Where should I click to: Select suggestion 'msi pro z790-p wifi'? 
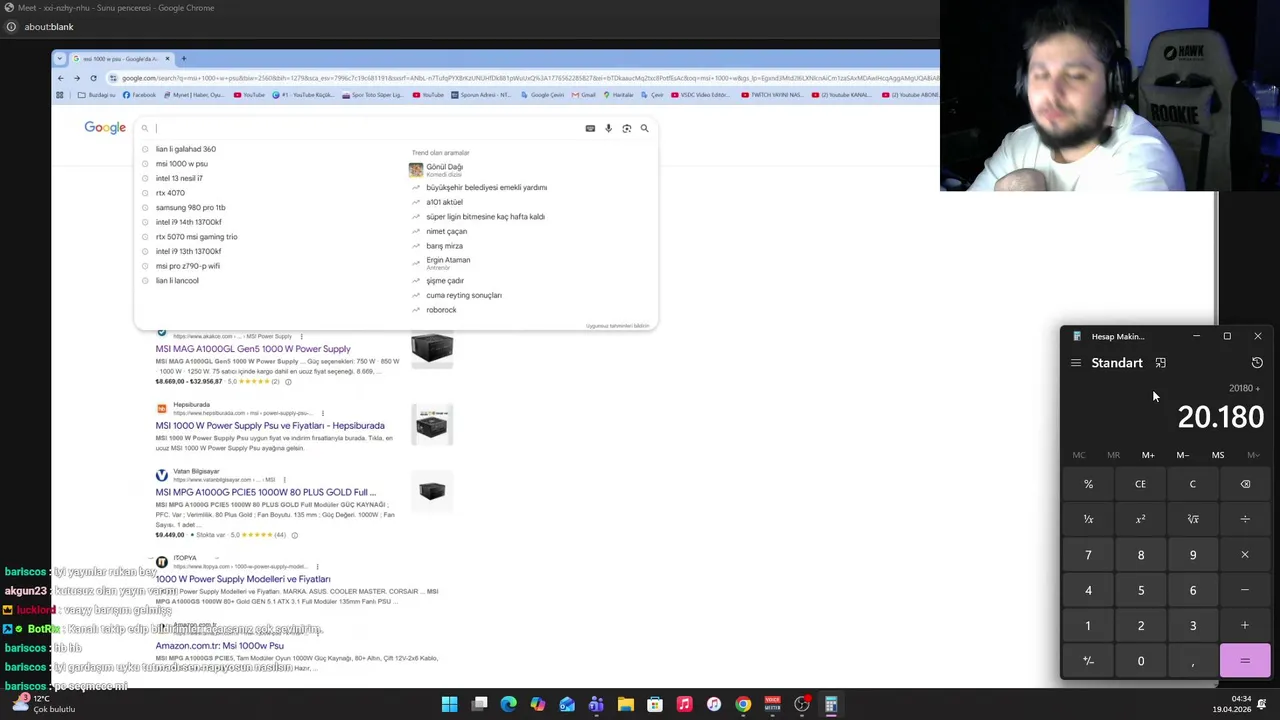click(x=187, y=266)
